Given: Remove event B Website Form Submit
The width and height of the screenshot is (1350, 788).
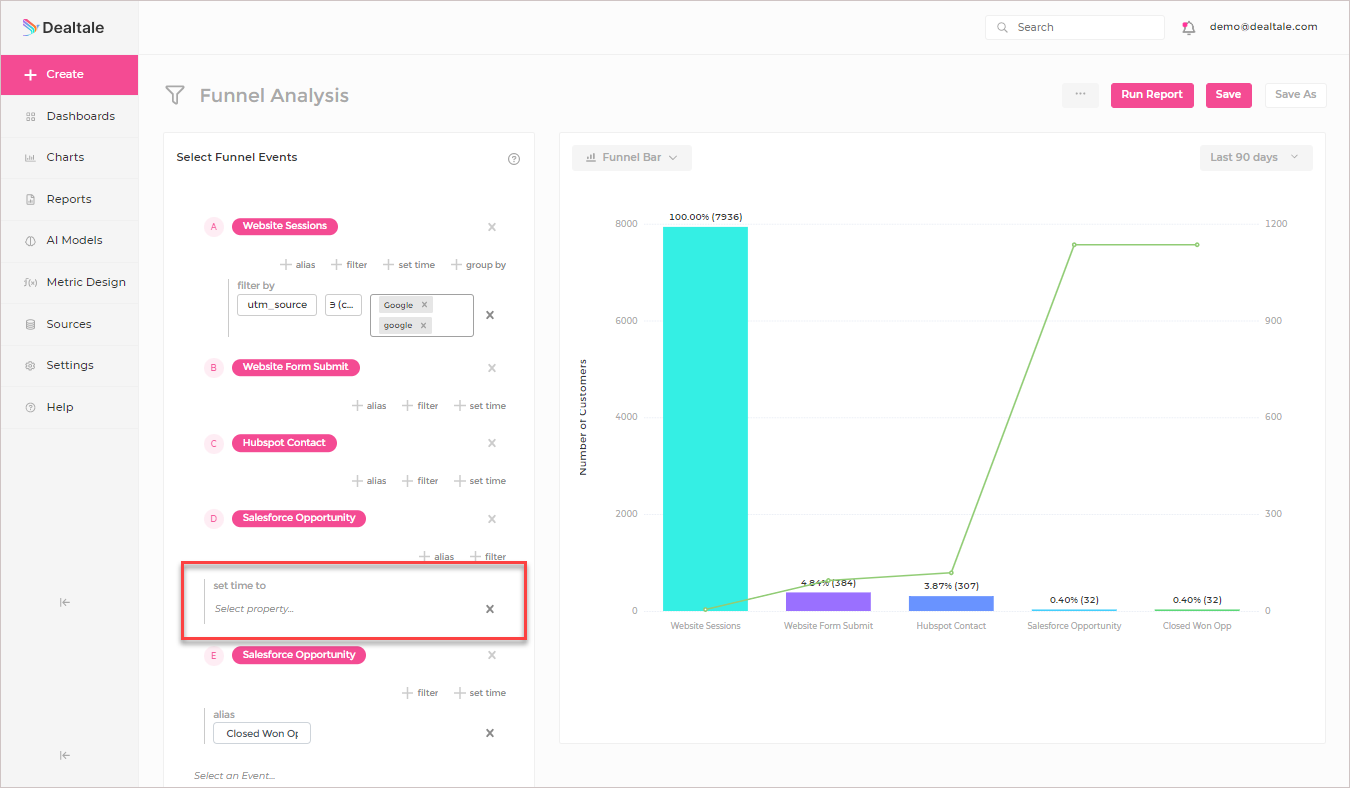Looking at the screenshot, I should coord(492,368).
